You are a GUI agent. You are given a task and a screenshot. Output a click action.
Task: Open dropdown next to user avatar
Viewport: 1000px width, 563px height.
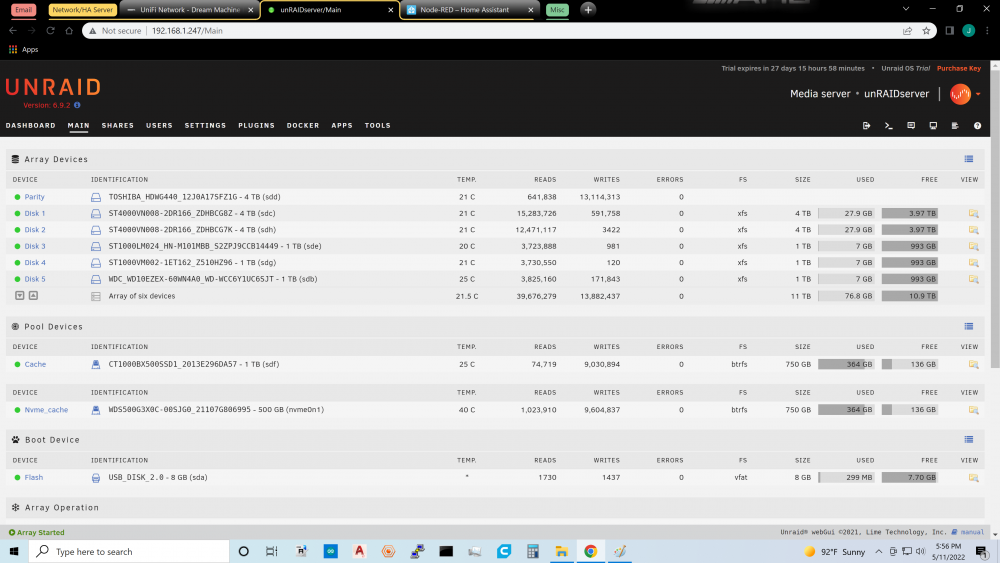tap(978, 94)
